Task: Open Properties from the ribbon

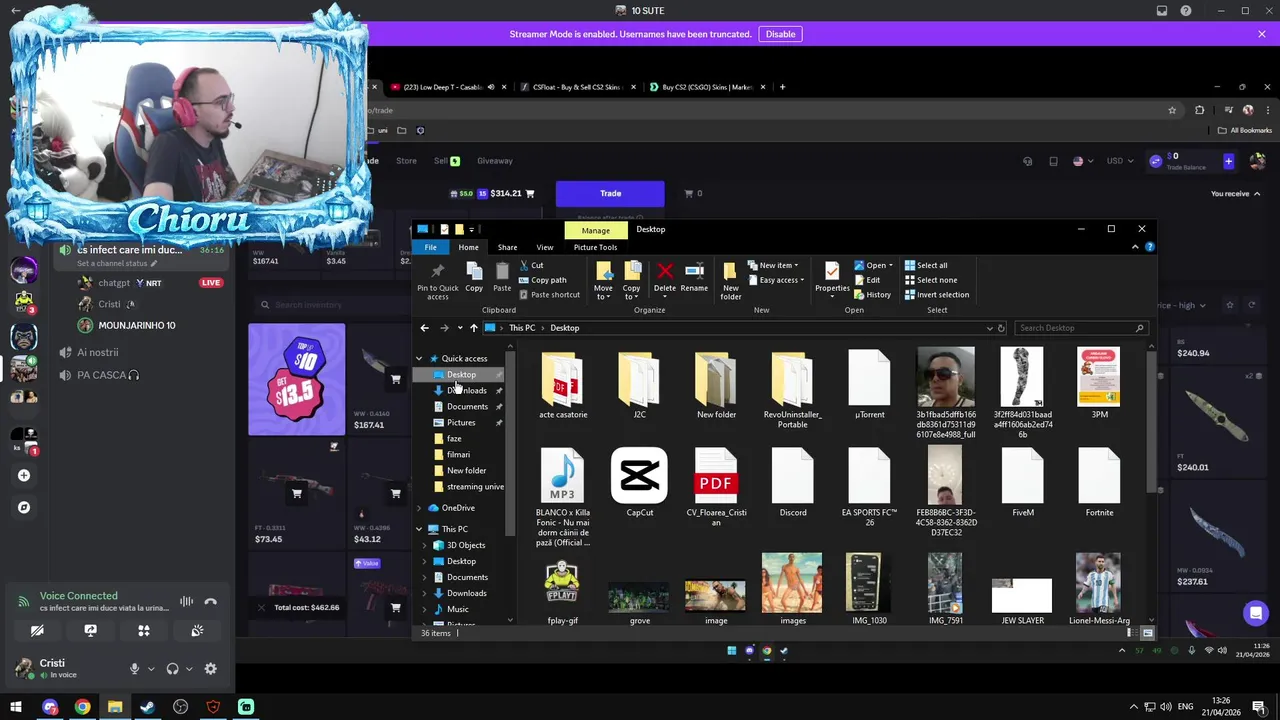Action: [x=832, y=279]
